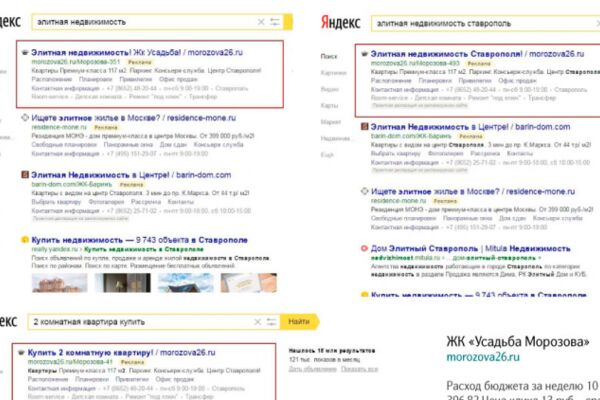
Task: Click the "morozova26.ru/Морозова-351" green URL
Action: pyautogui.click(x=76, y=62)
